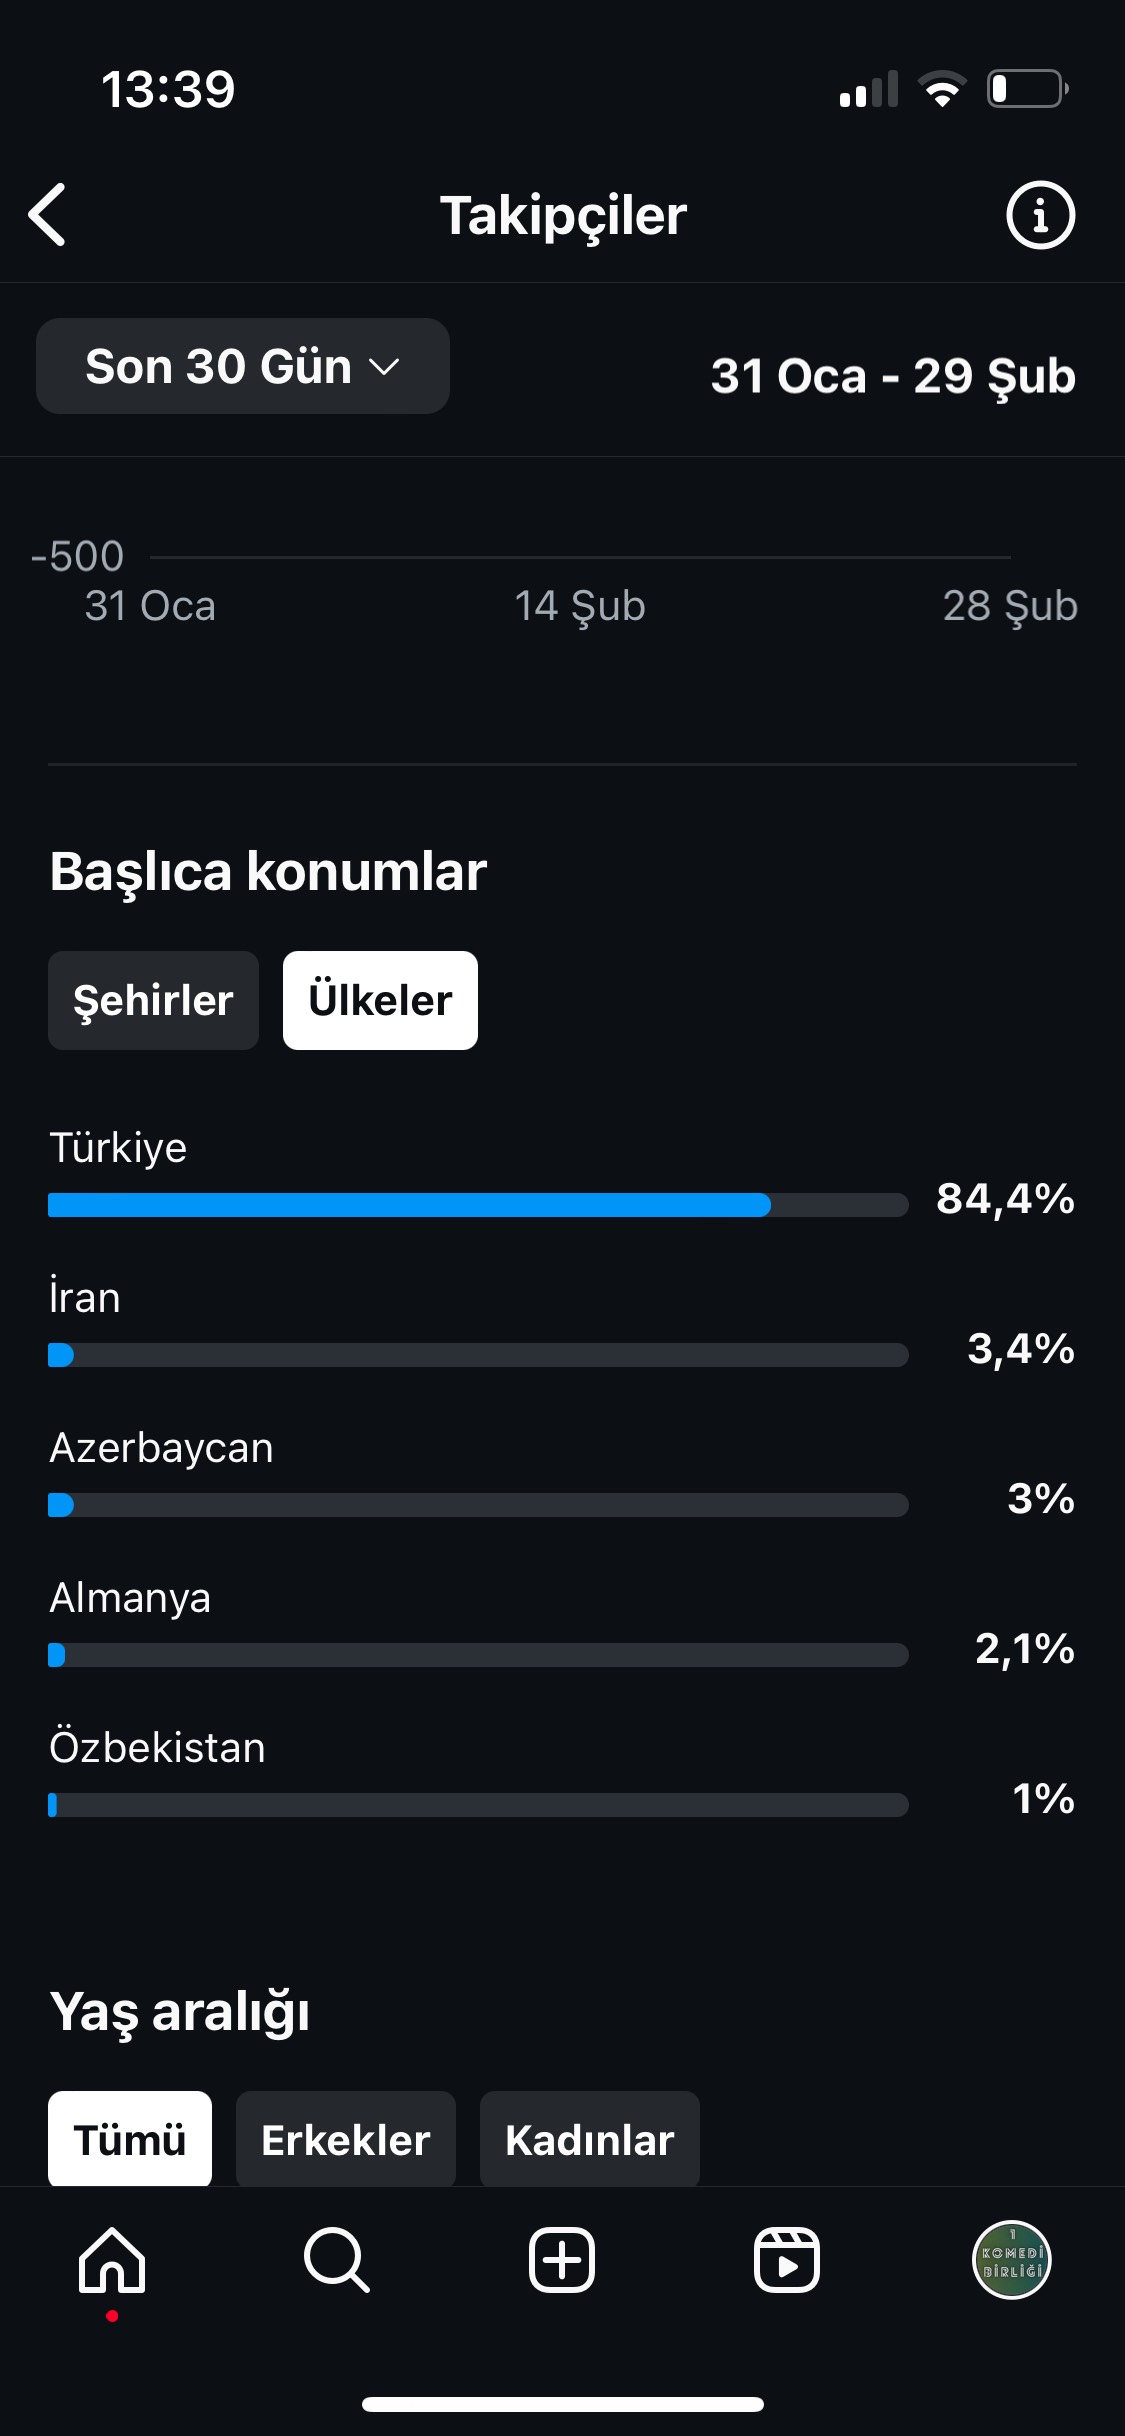Switch to the Şehirler tab

153,1000
